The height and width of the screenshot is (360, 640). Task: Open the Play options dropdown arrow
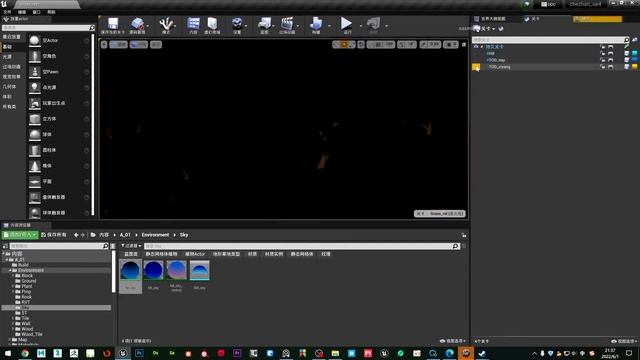pyautogui.click(x=361, y=26)
